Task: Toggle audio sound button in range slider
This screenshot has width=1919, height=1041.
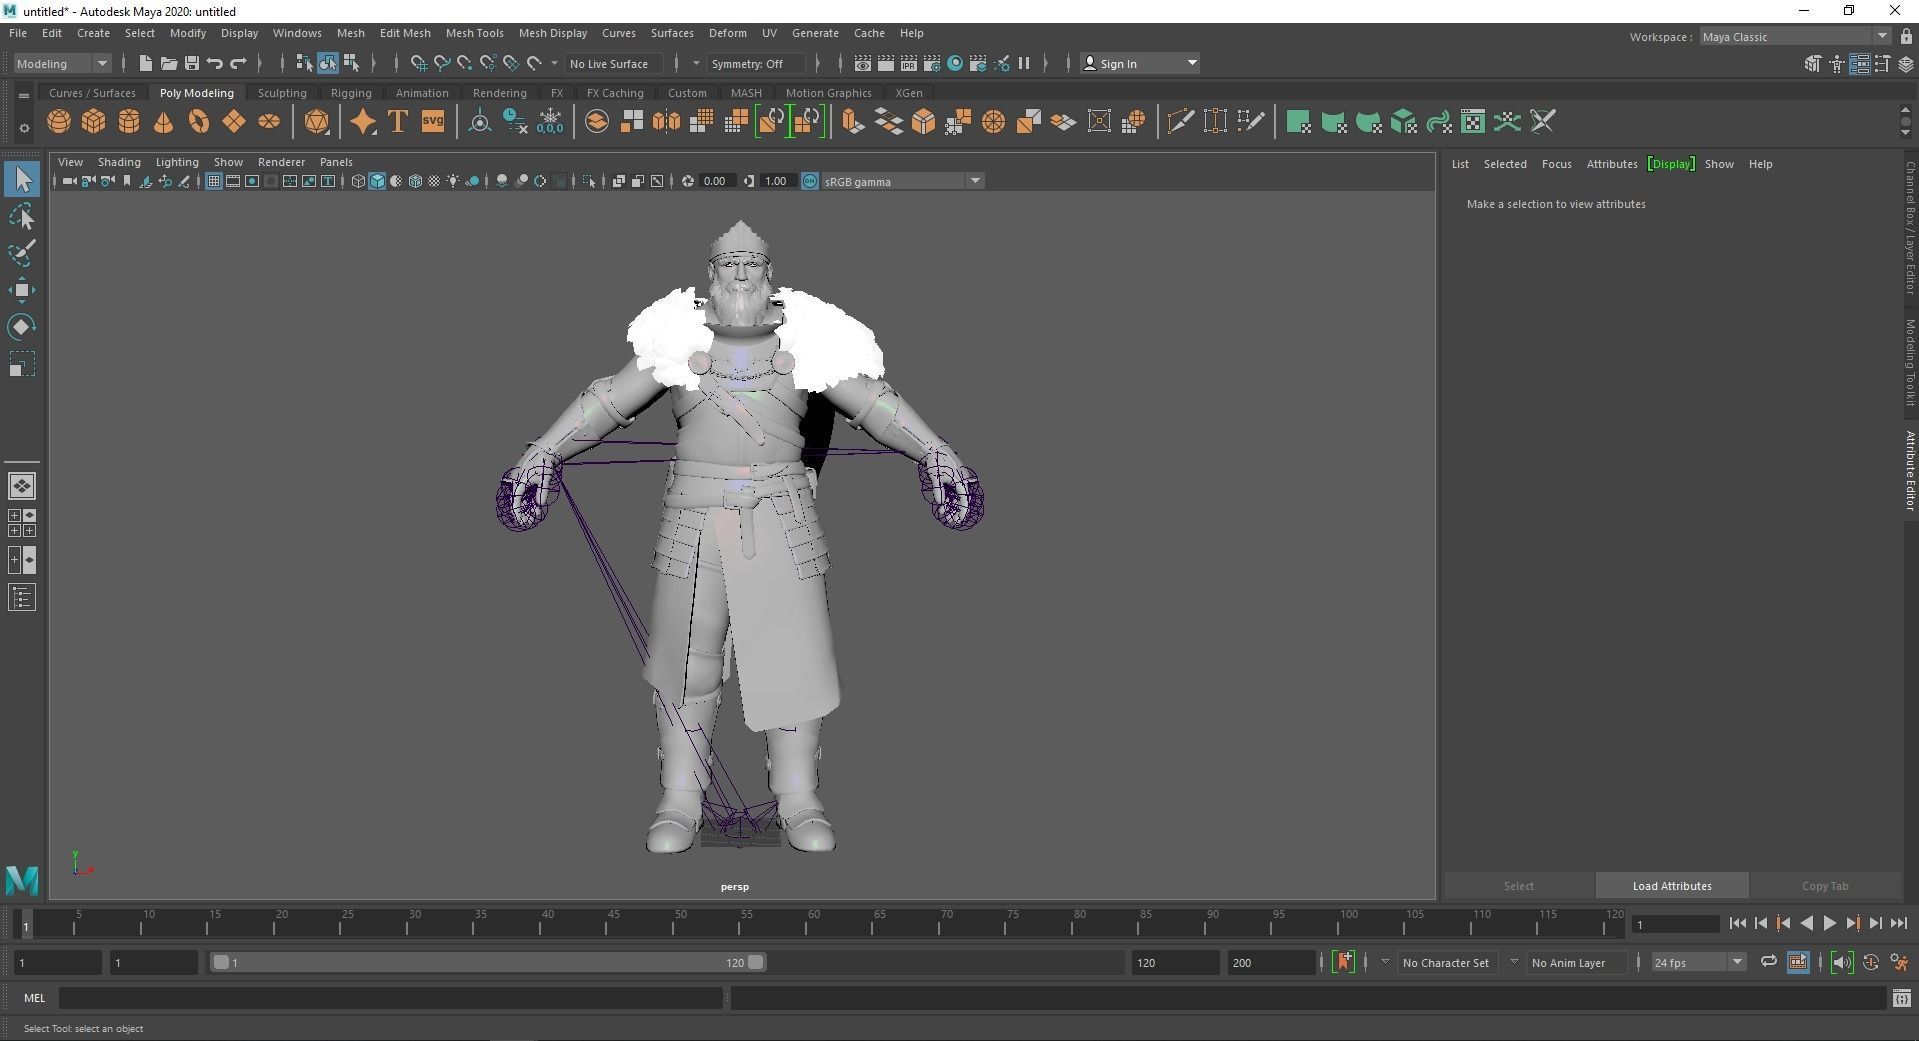Action: (1841, 962)
